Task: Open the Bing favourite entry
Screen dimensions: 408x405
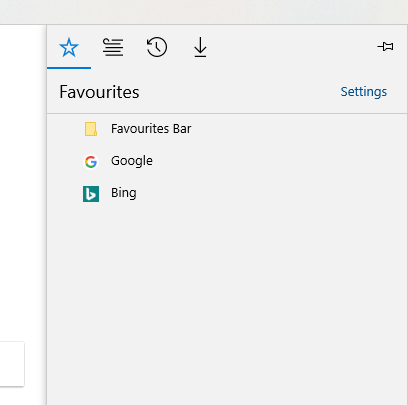Action: click(124, 193)
